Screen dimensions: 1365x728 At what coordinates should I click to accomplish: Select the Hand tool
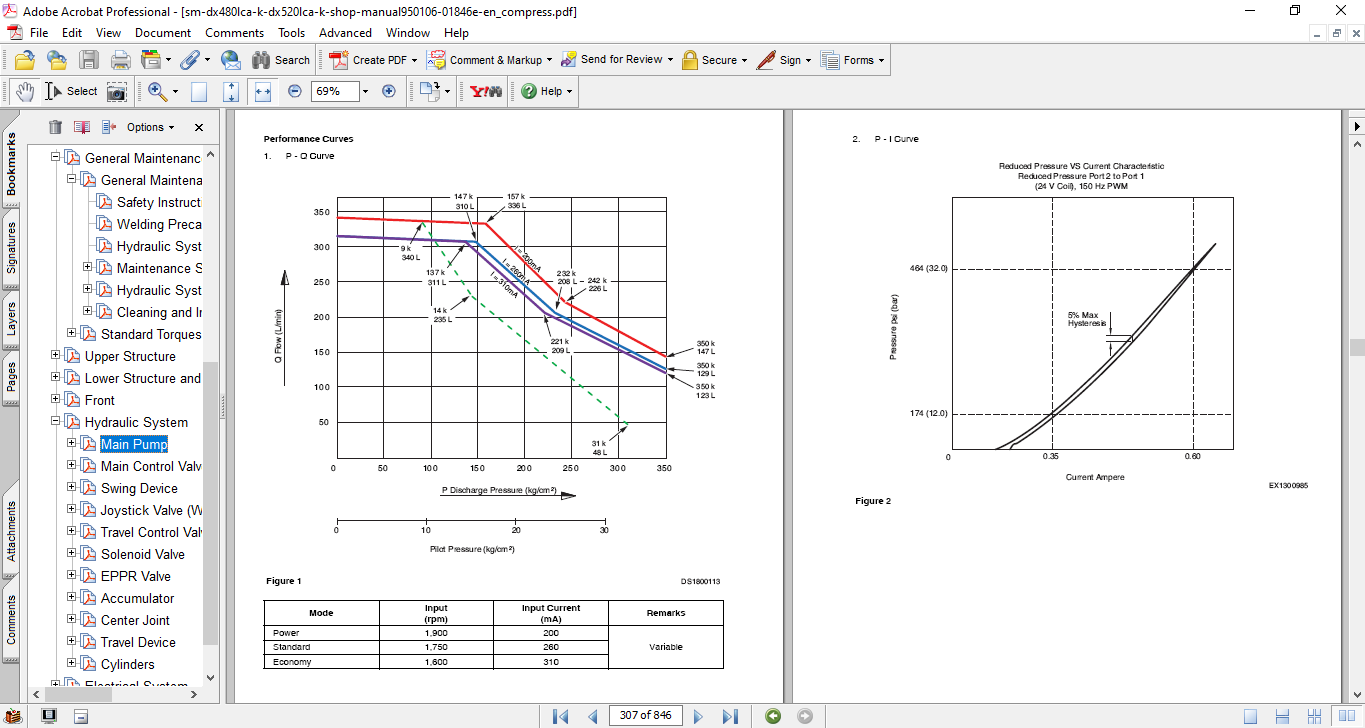pyautogui.click(x=24, y=91)
